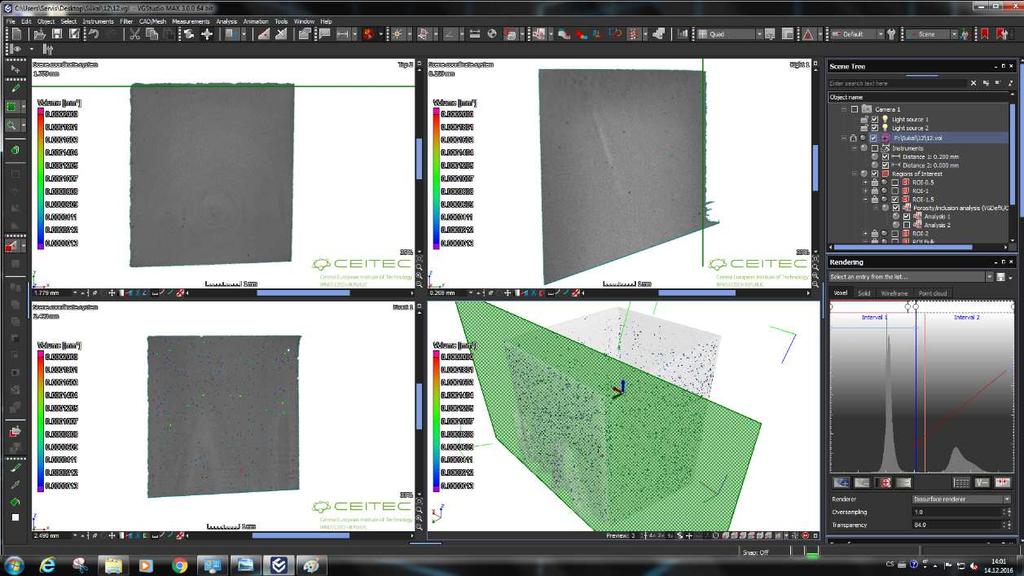Expand the ROI-2 tree node
Screen dimensions: 1024x576
tap(865, 233)
